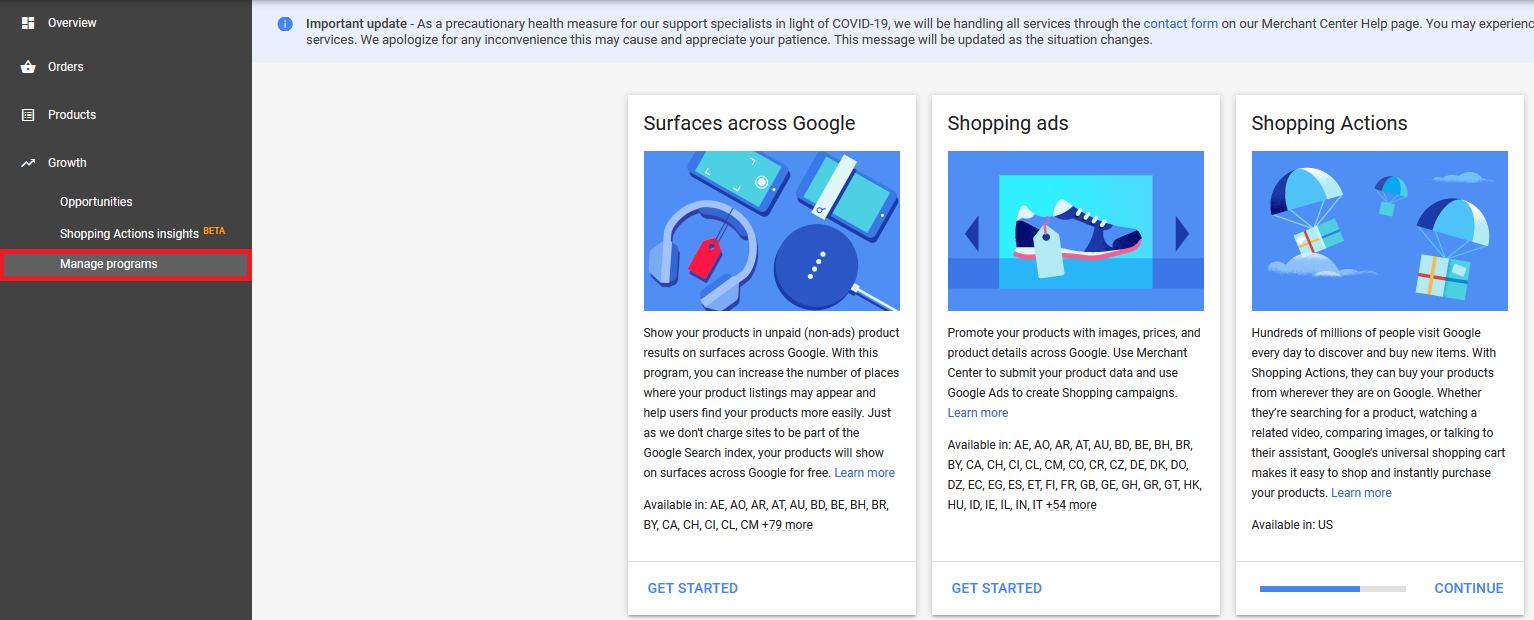
Task: Open Learn more under Shopping ads
Action: click(x=978, y=413)
